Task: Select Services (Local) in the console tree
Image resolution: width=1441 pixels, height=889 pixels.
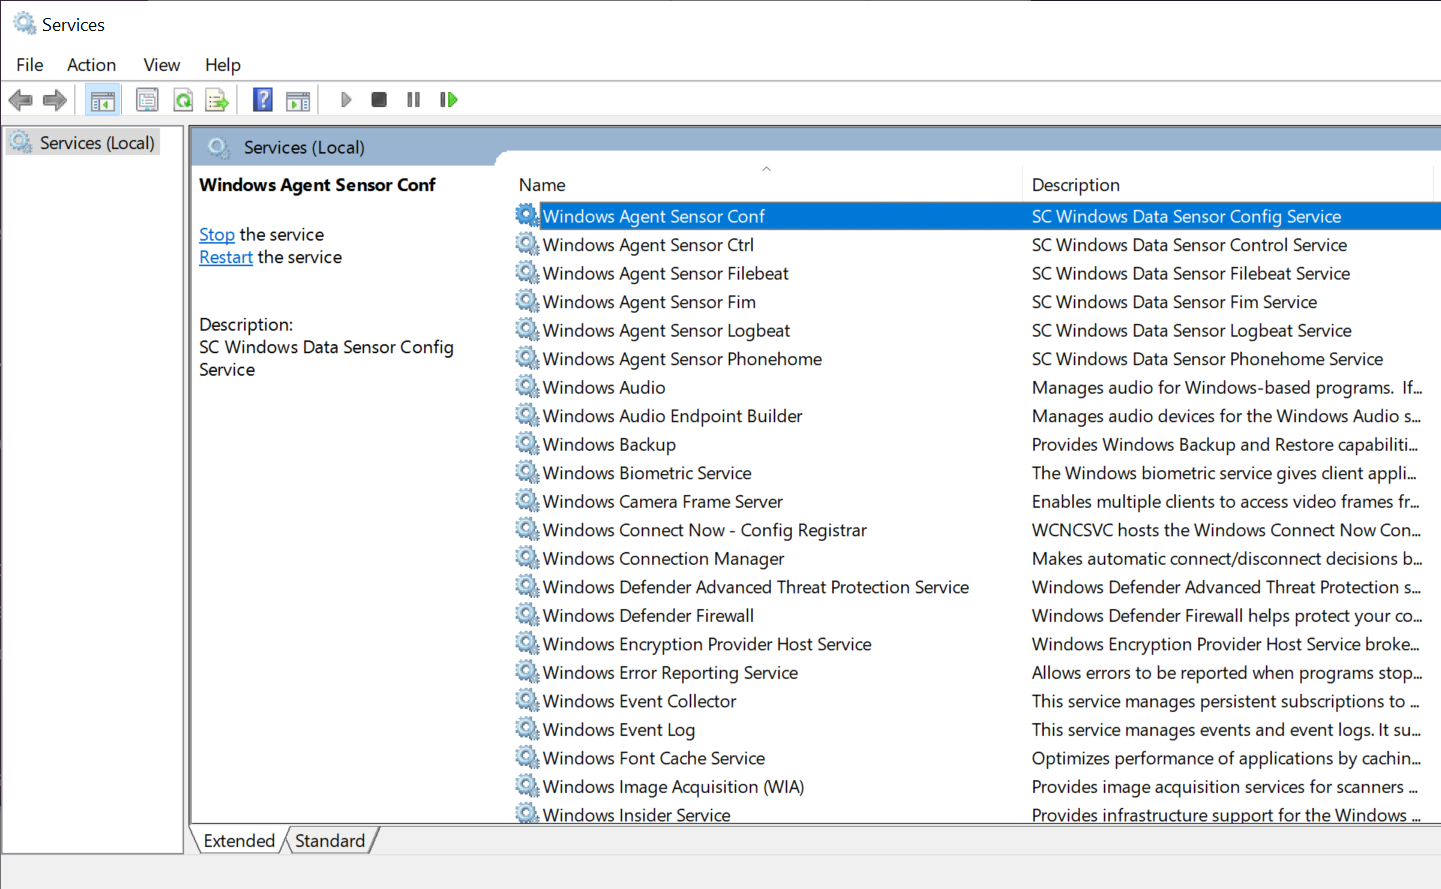Action: tap(97, 143)
